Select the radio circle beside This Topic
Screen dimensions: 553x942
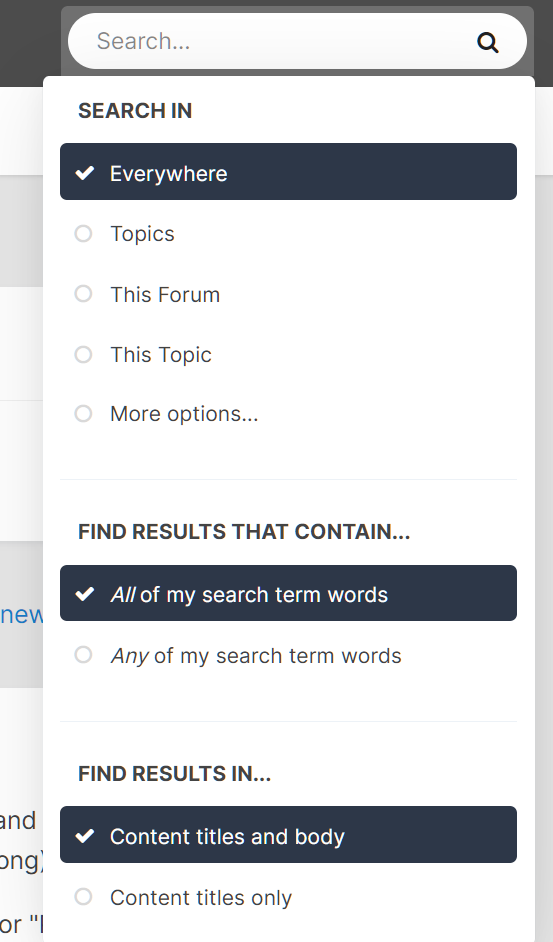[83, 354]
